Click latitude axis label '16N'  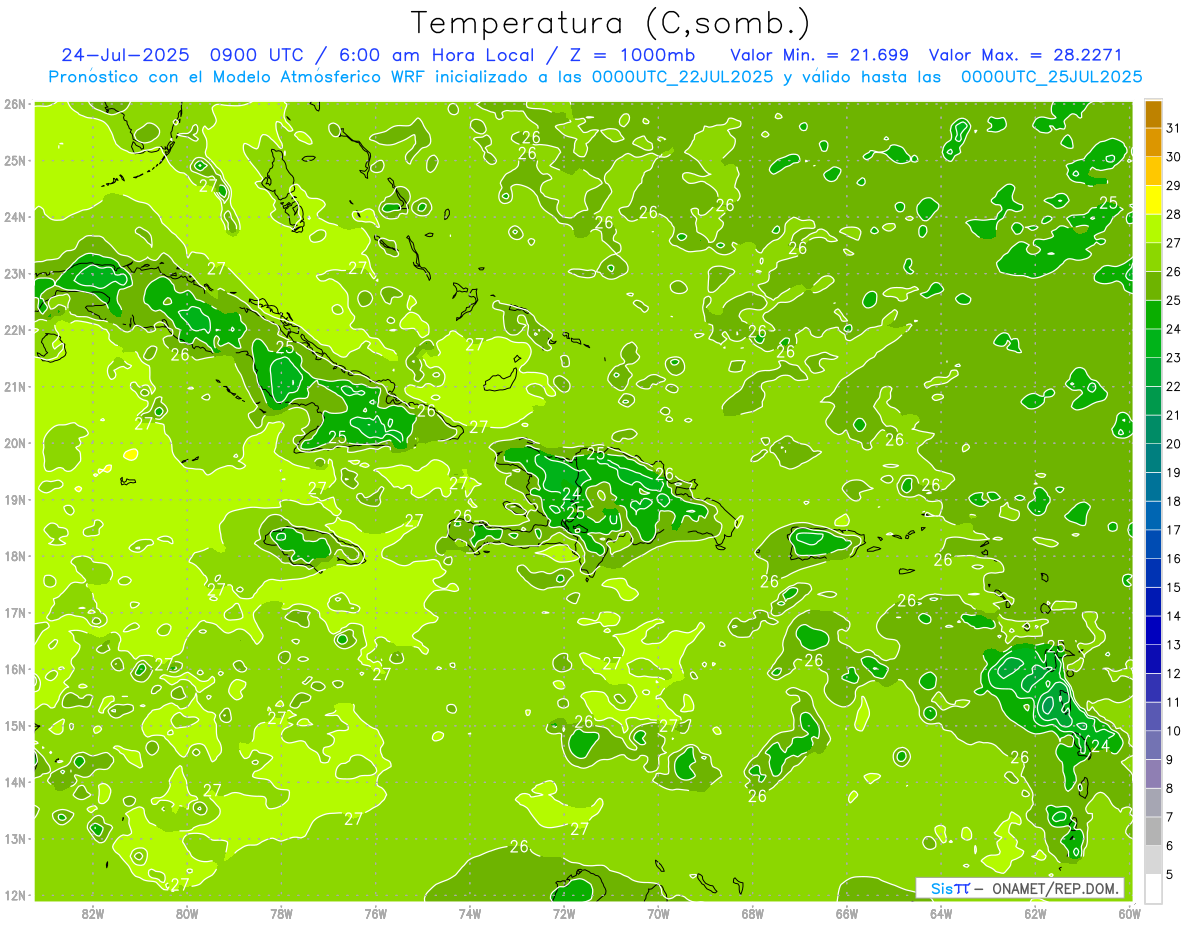(x=15, y=669)
